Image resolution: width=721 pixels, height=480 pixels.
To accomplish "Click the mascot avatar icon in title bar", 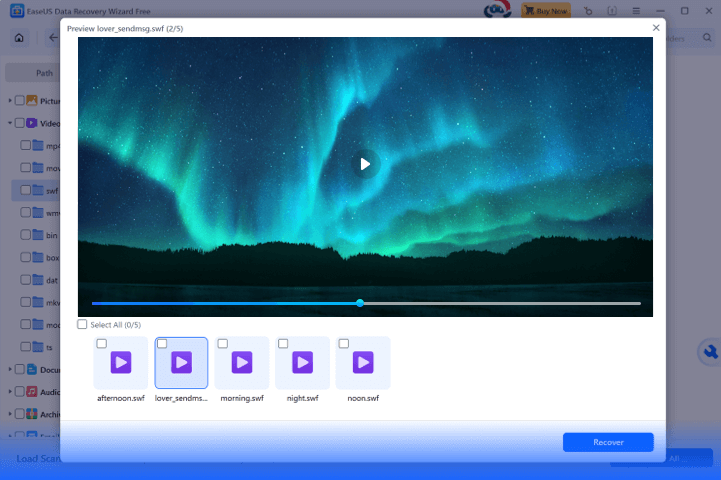I will pyautogui.click(x=497, y=10).
